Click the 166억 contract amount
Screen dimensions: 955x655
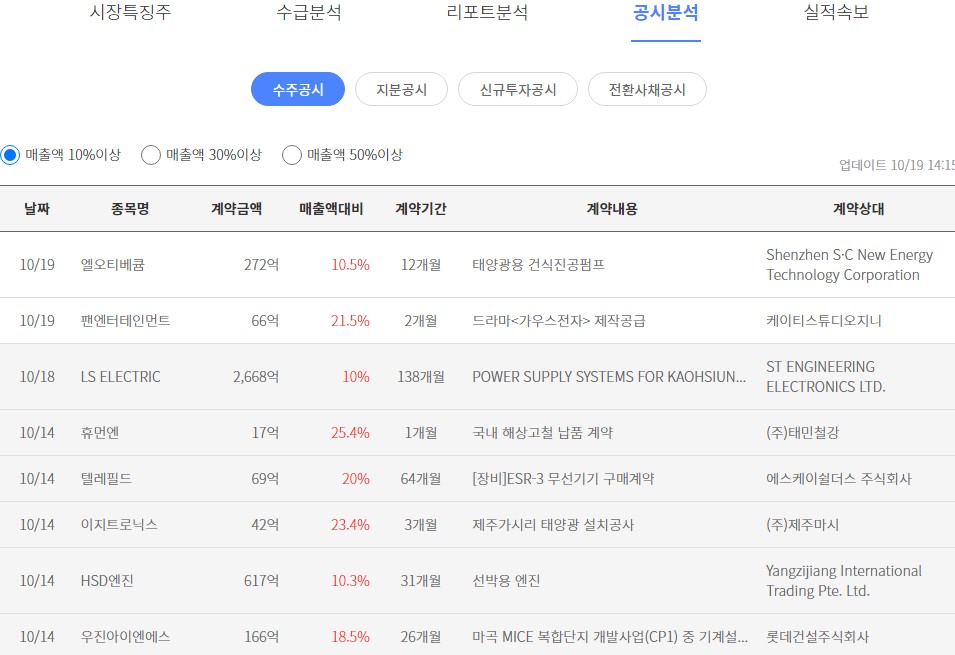pyautogui.click(x=261, y=637)
